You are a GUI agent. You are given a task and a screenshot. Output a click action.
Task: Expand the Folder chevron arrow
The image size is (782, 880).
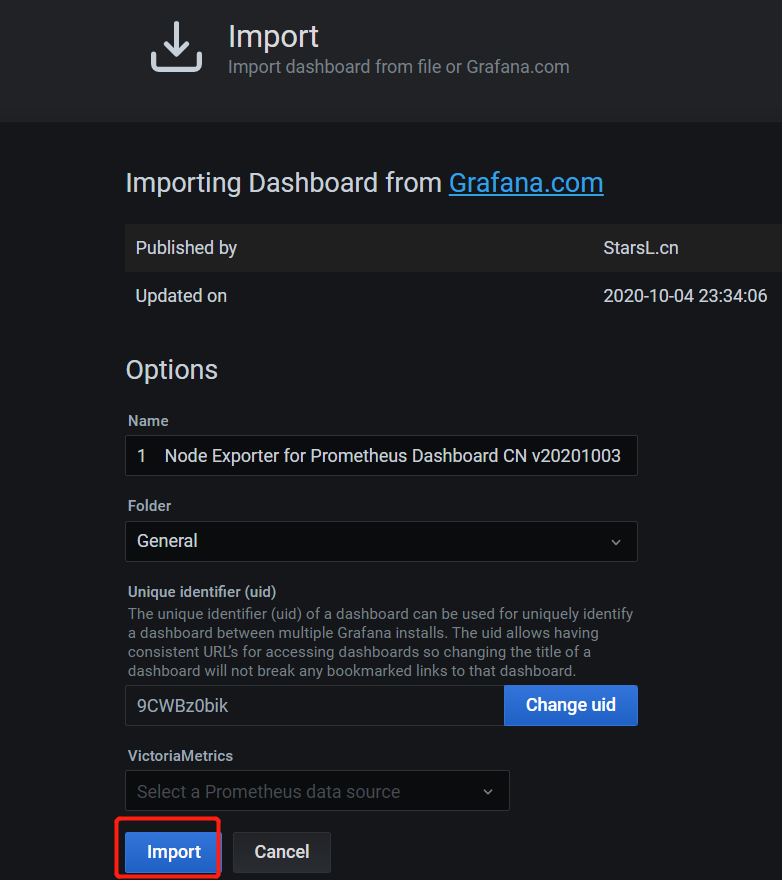click(x=616, y=542)
